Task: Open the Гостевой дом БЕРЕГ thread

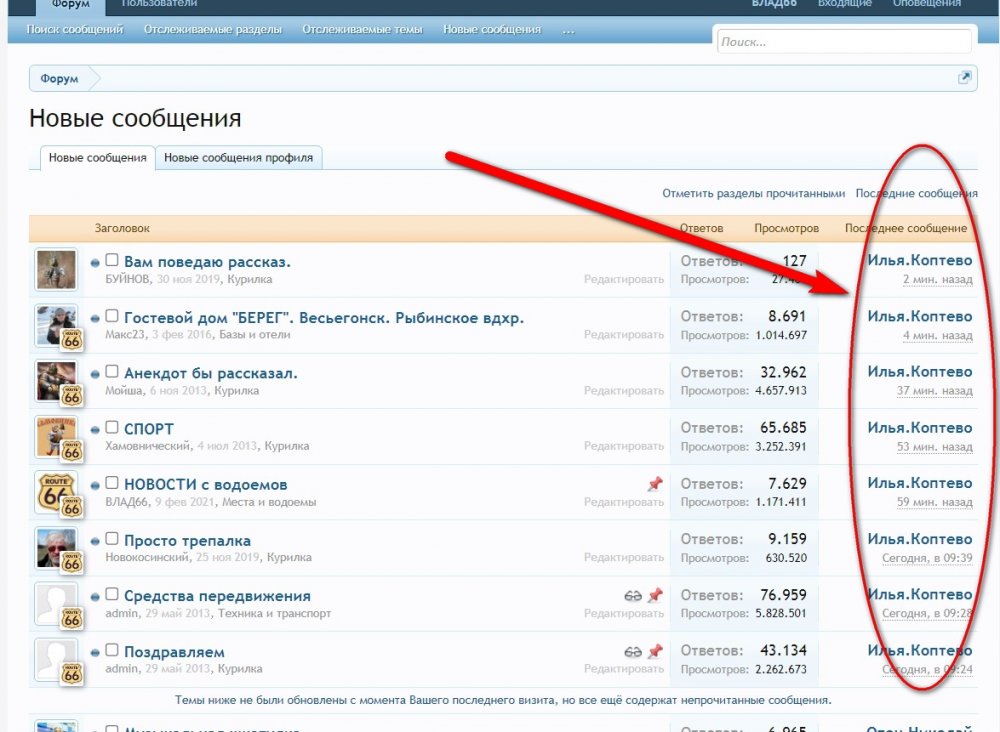Action: coord(324,318)
